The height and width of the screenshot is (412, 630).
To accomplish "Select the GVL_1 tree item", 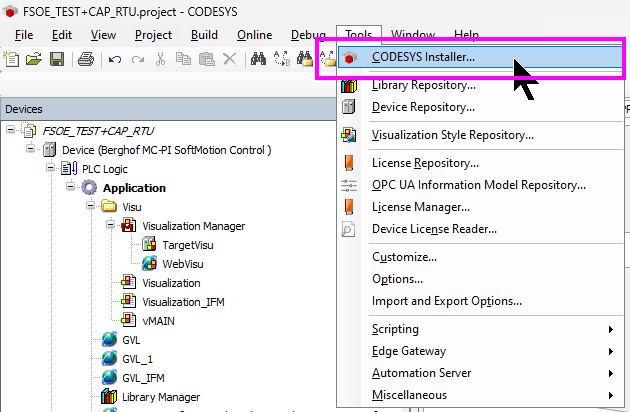I will click(x=137, y=359).
